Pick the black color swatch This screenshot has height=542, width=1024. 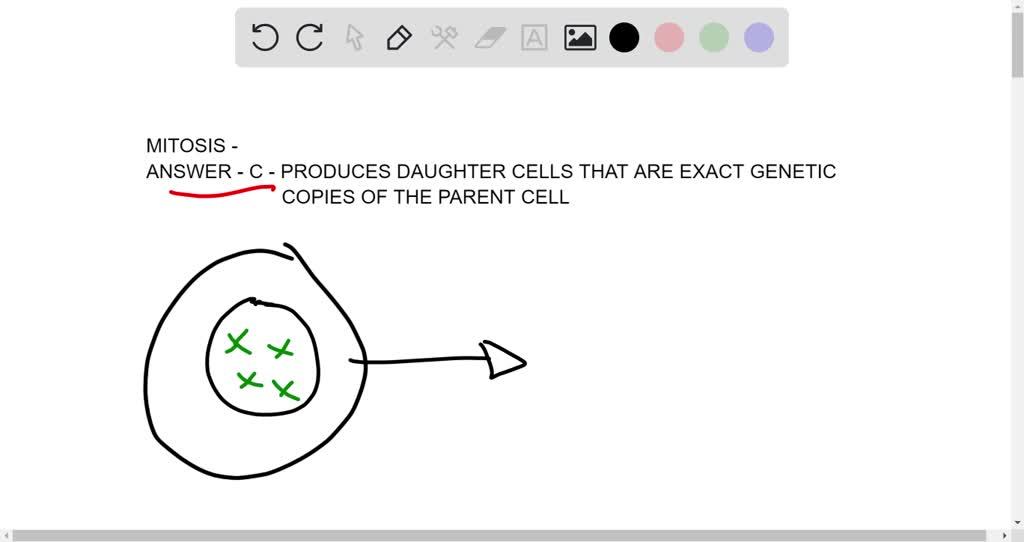624,38
